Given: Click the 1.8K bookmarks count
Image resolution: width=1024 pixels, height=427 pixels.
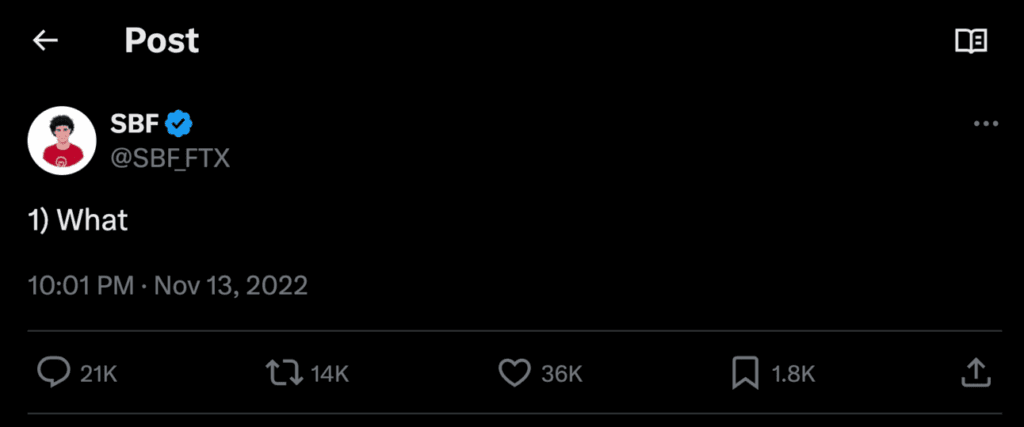Looking at the screenshot, I should [794, 374].
